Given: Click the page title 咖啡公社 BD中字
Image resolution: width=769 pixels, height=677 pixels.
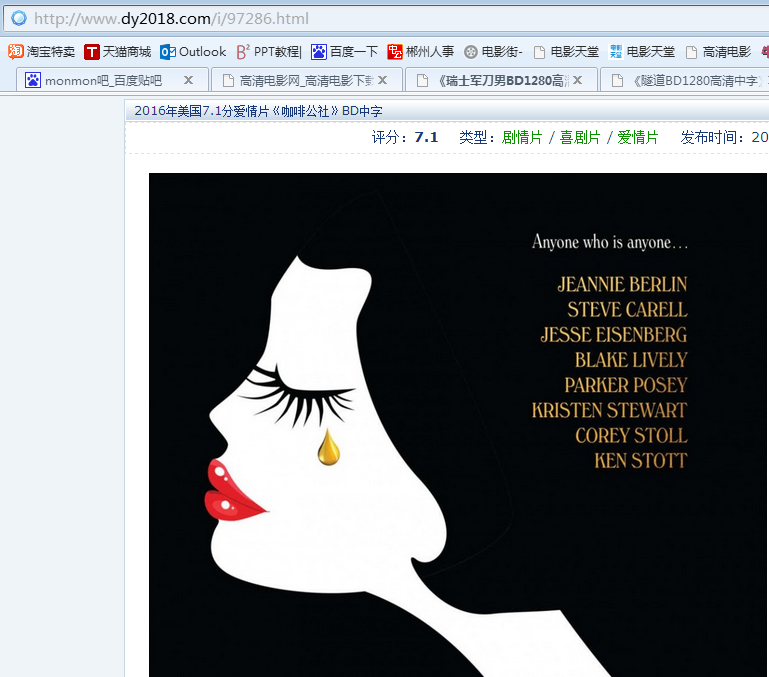Looking at the screenshot, I should 258,111.
